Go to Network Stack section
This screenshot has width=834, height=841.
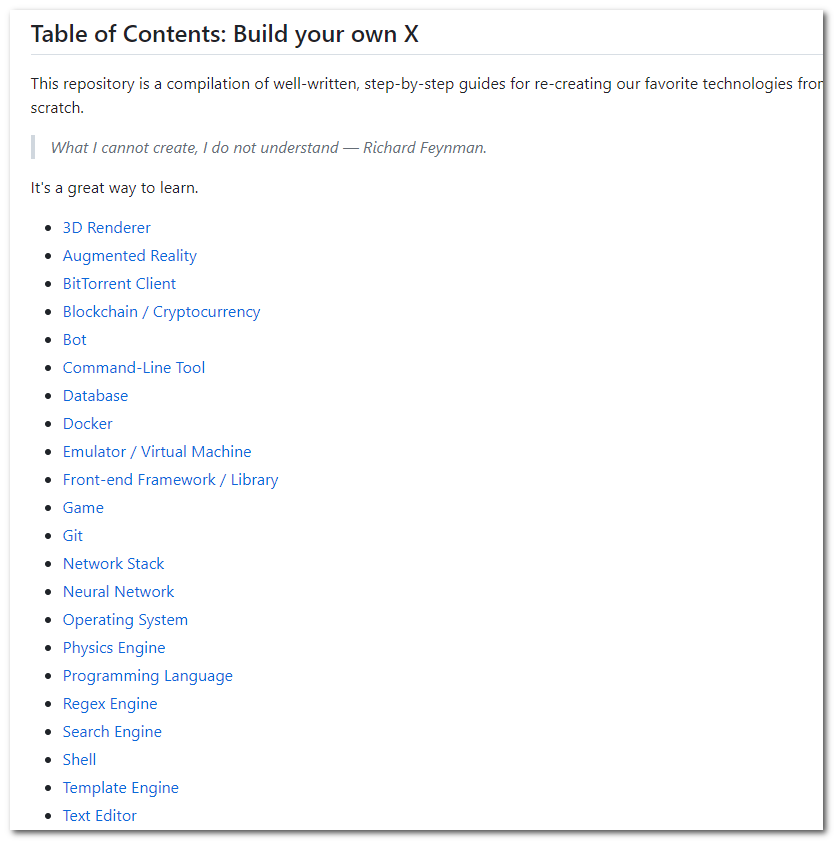(113, 564)
